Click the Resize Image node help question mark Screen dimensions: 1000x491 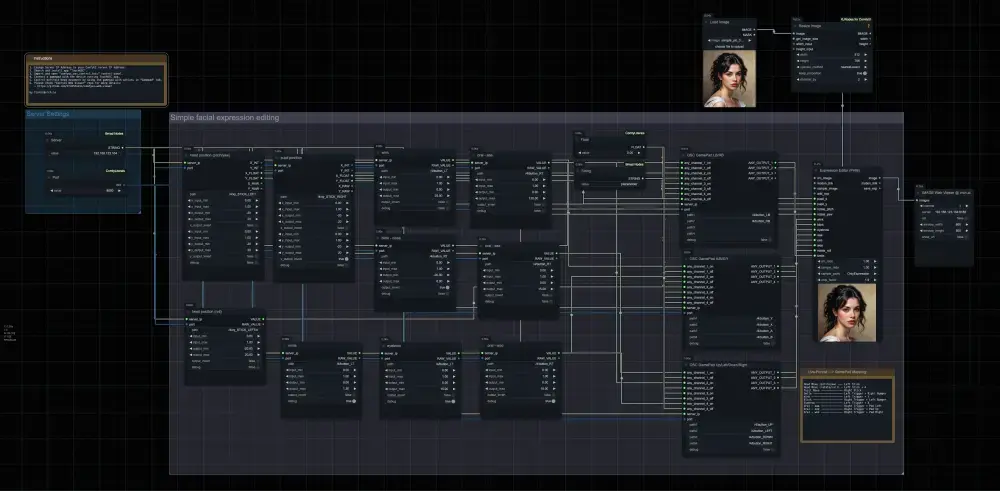click(868, 26)
